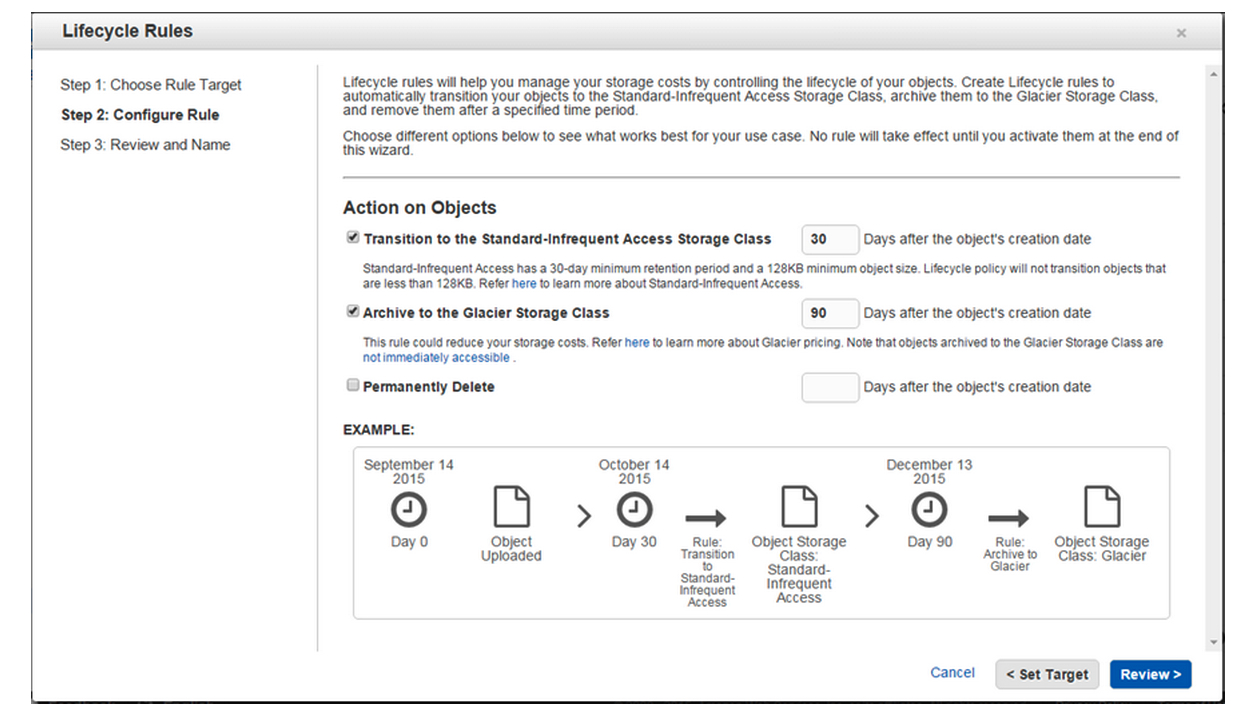Click the Day 0 clock icon
Screen dimensions: 1234x712
(x=408, y=510)
